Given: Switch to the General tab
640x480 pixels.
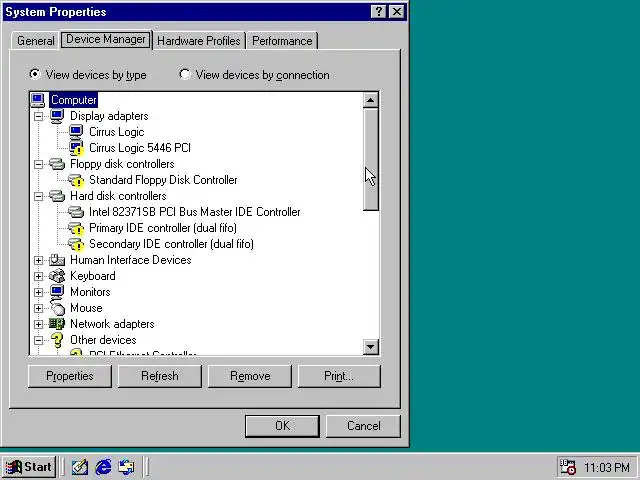Looking at the screenshot, I should 36,41.
